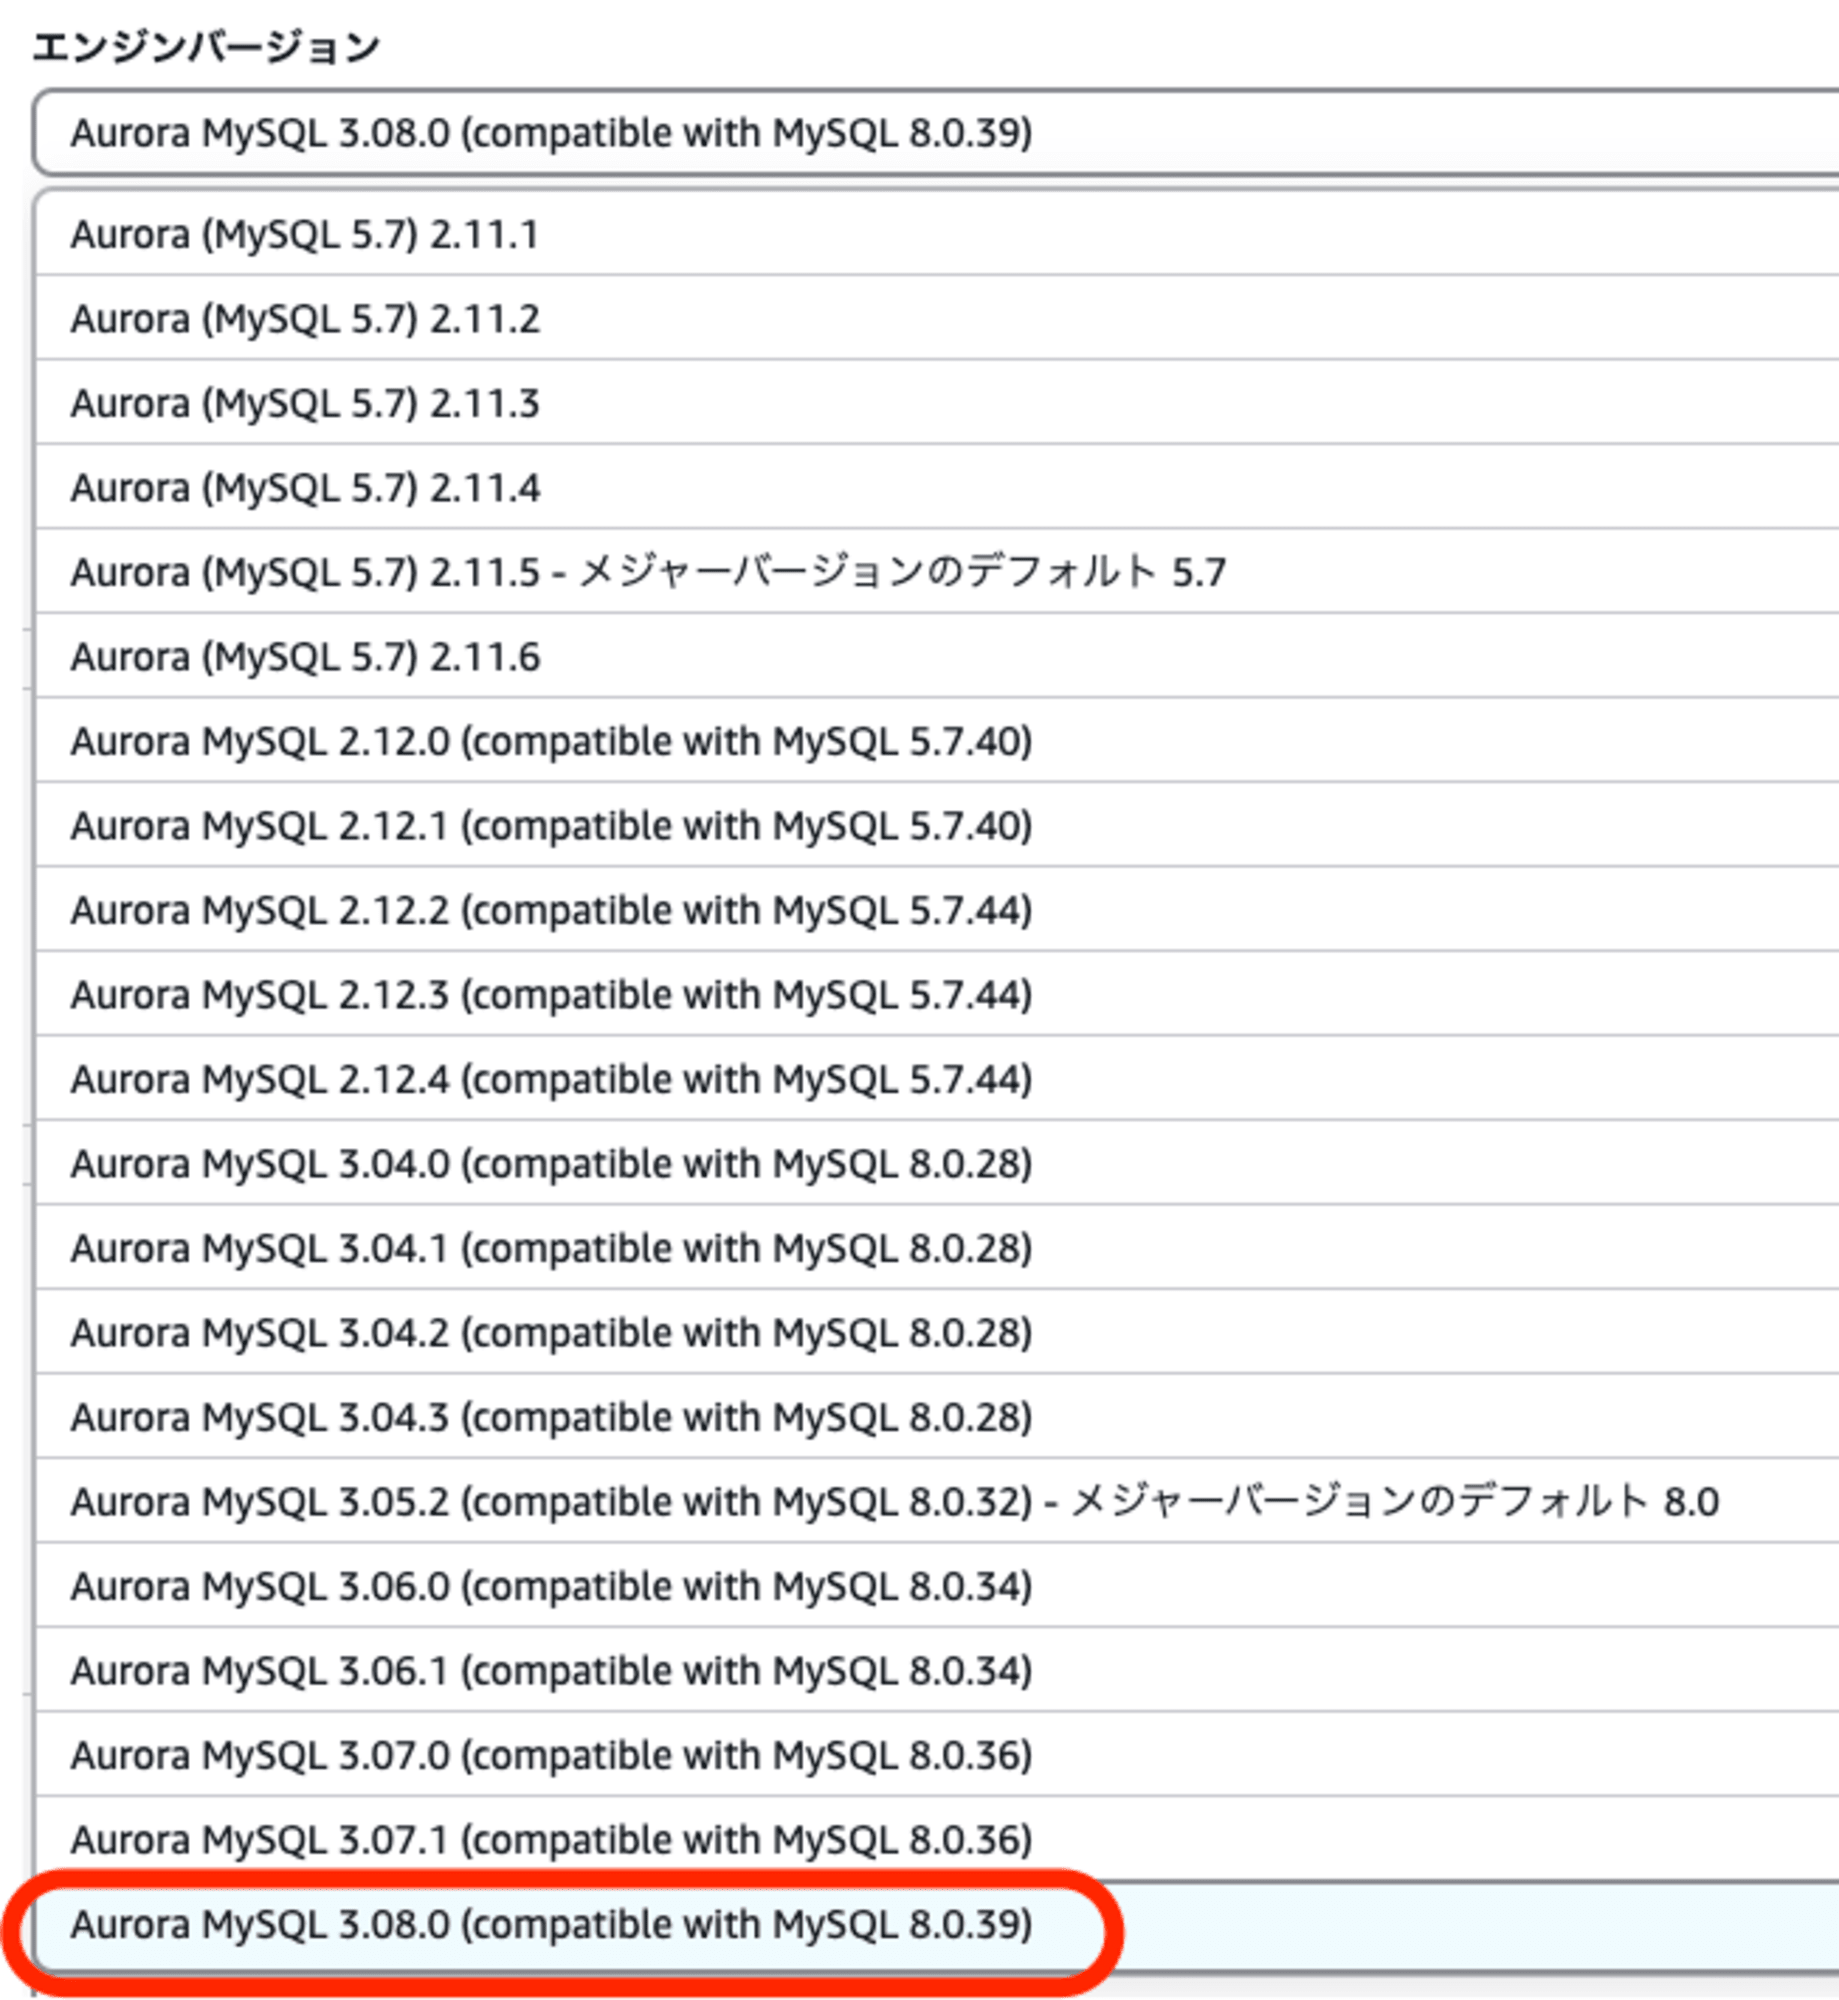Pick Aurora MySQL 3.06.1 version
The image size is (1839, 2000).
(x=937, y=1670)
